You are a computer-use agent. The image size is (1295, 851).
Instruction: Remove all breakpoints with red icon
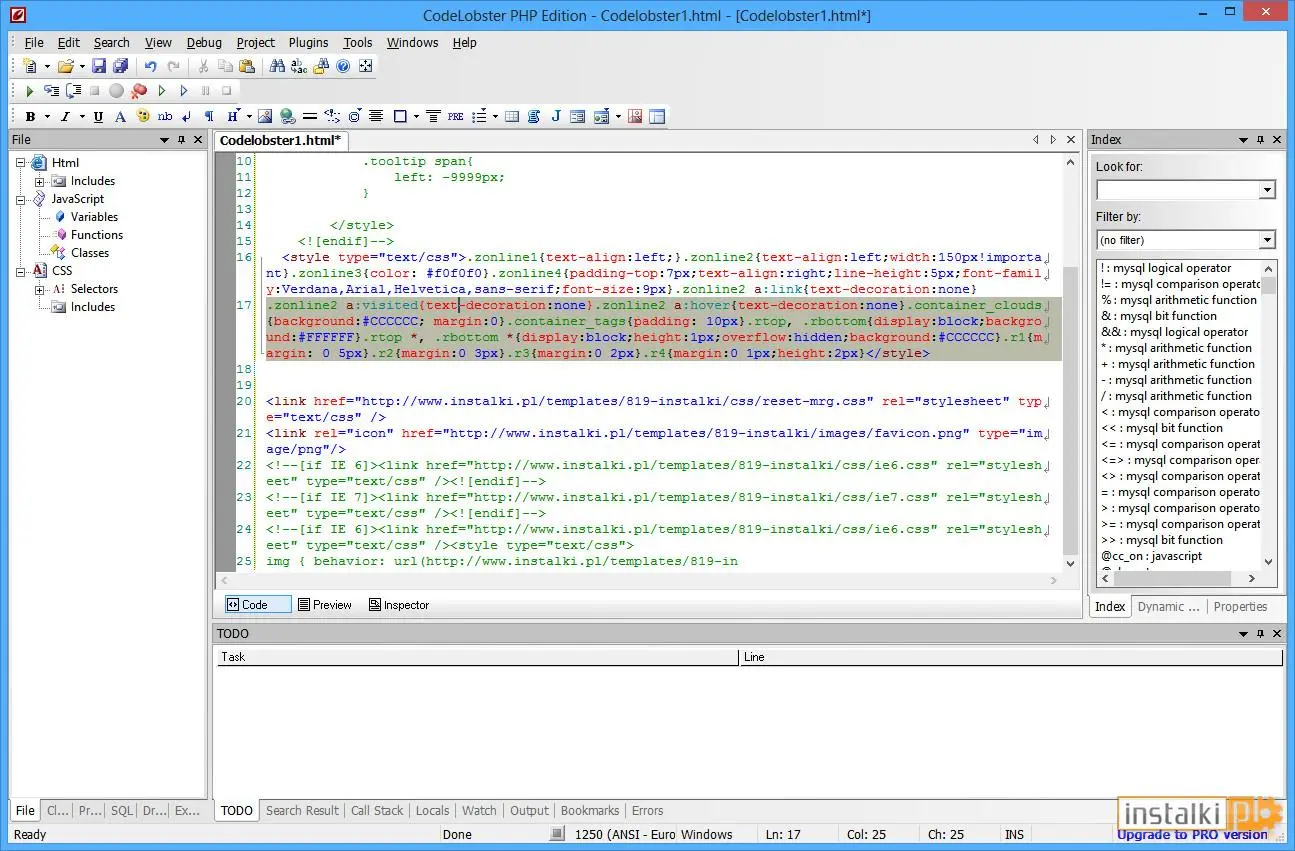click(x=139, y=91)
